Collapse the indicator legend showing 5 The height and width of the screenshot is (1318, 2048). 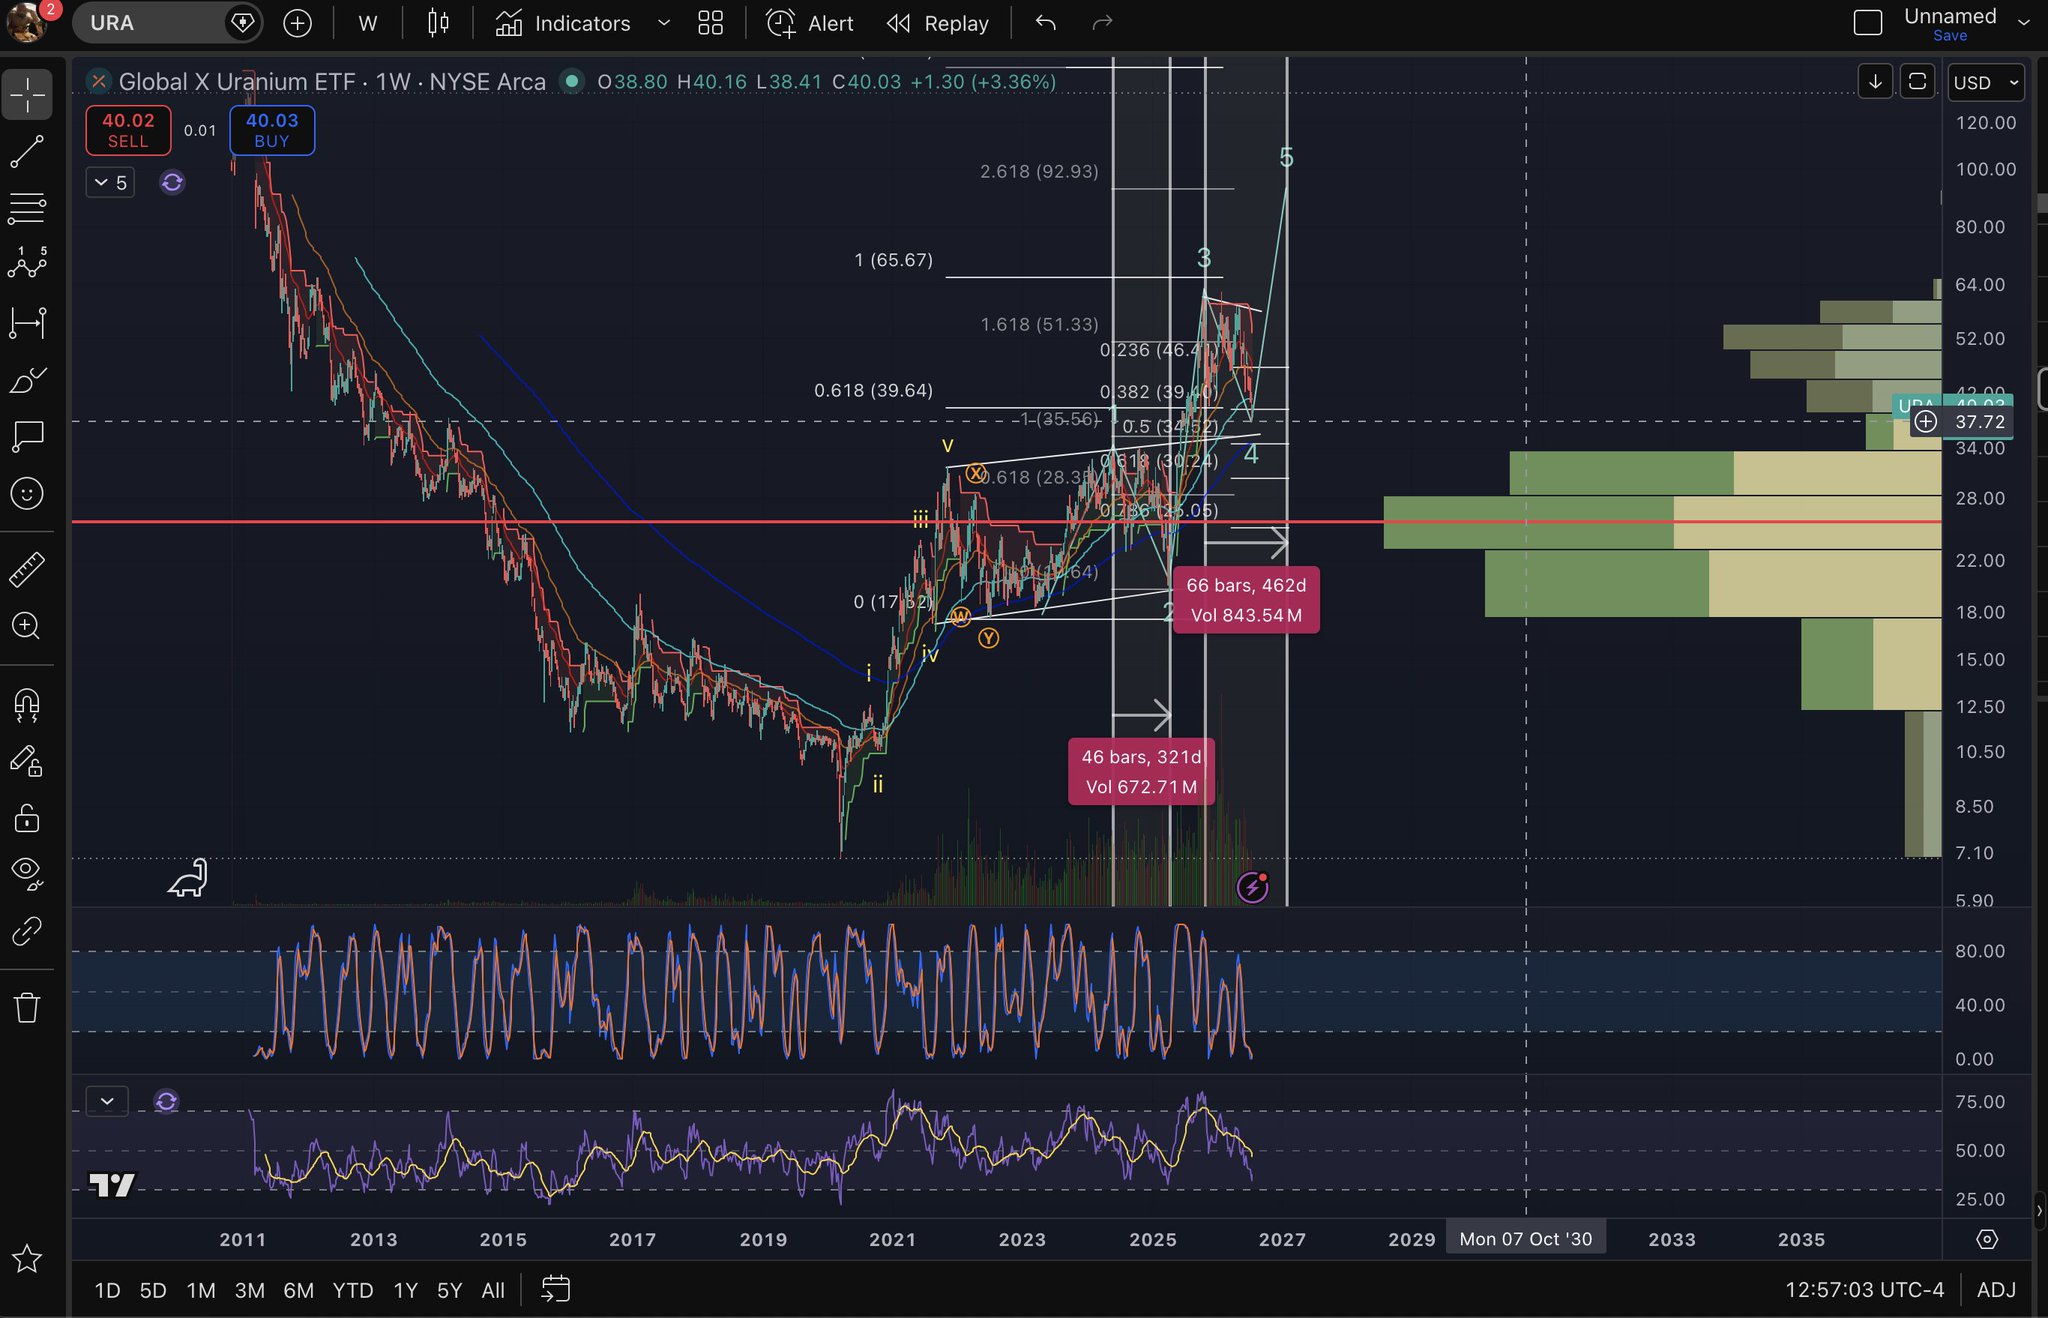point(110,182)
